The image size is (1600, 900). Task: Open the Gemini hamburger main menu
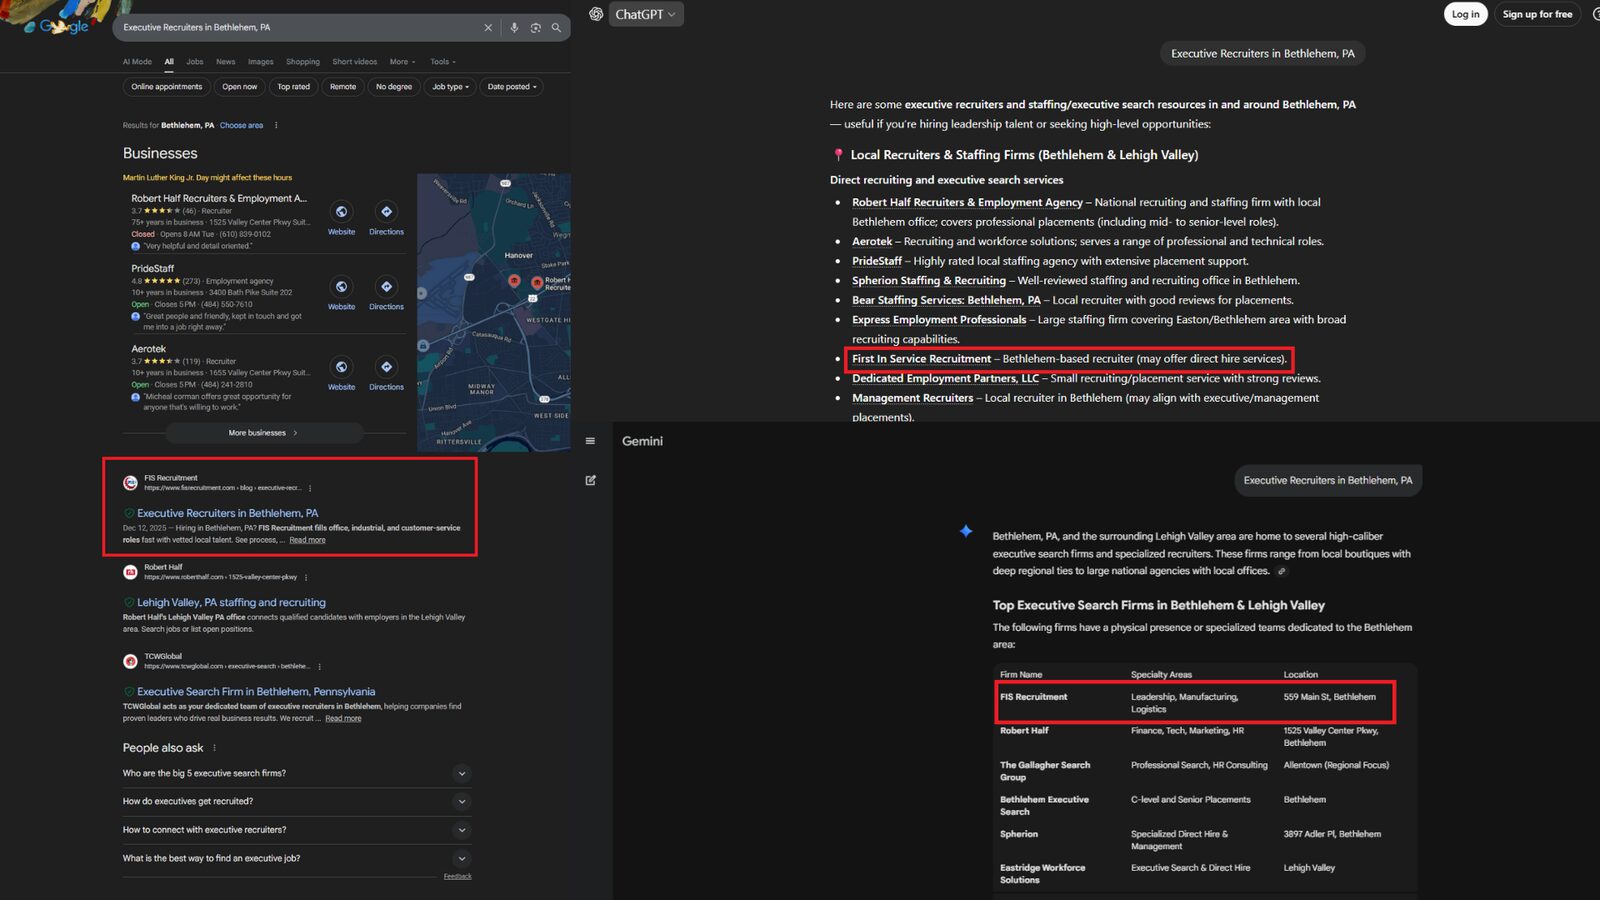coord(590,441)
